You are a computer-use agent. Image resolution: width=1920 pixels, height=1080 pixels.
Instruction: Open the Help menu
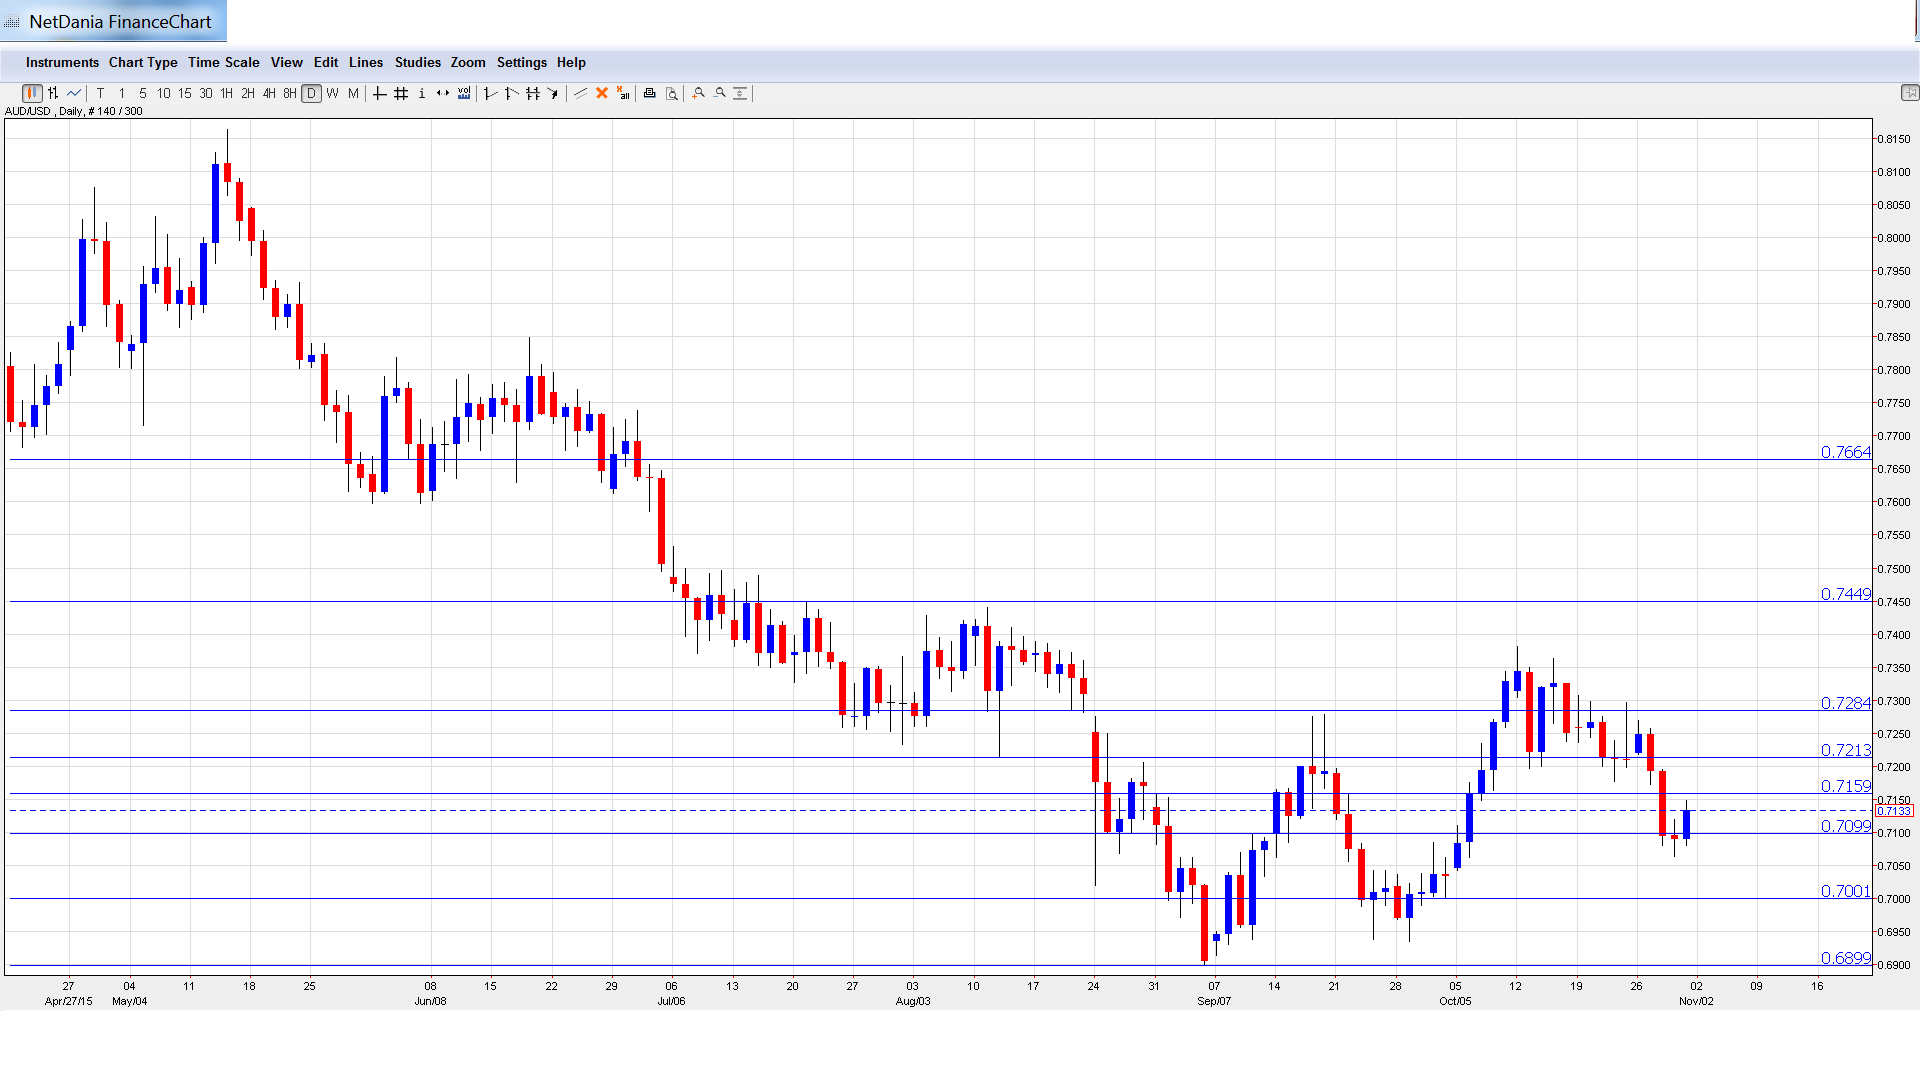pos(571,62)
